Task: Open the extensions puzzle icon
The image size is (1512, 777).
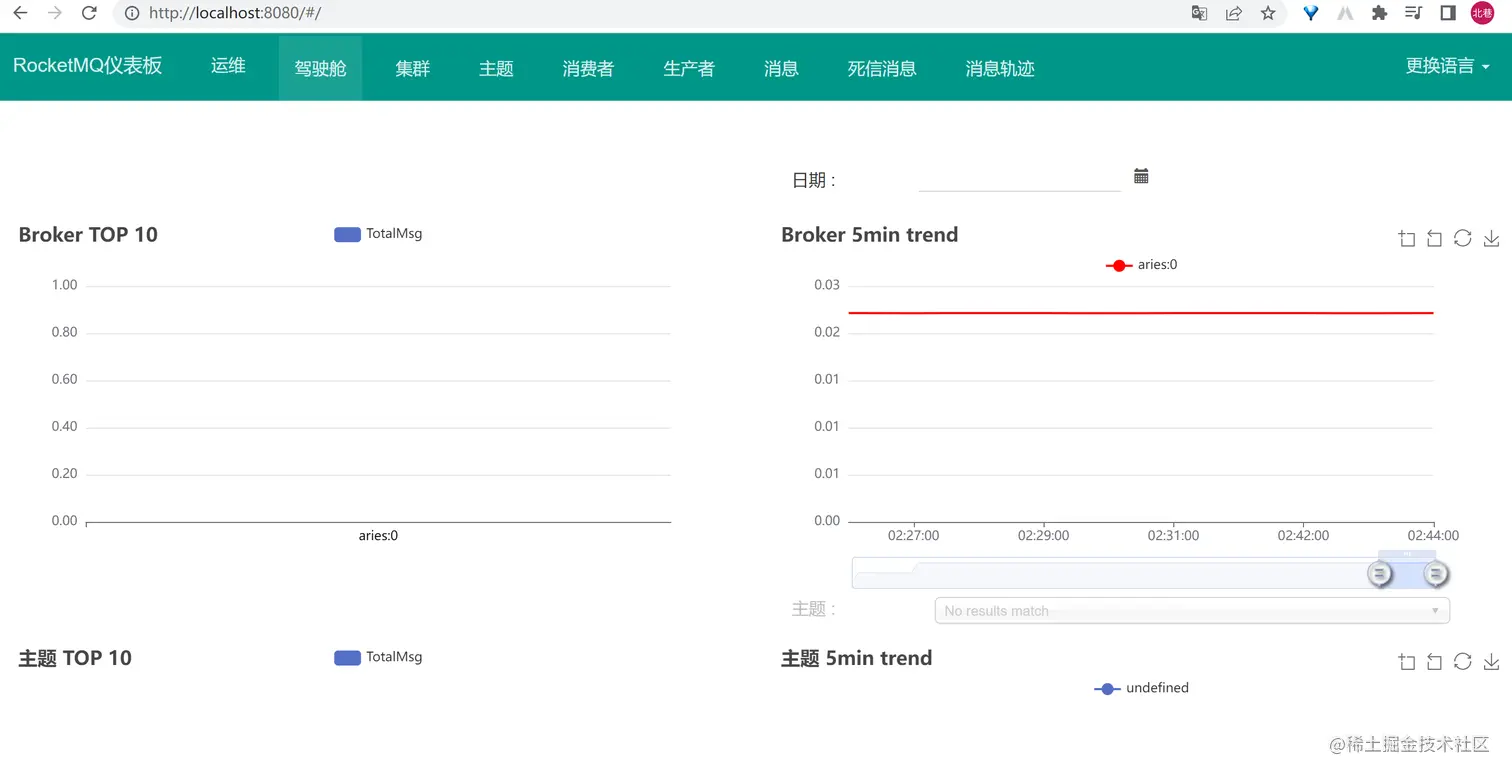Action: click(x=1379, y=13)
